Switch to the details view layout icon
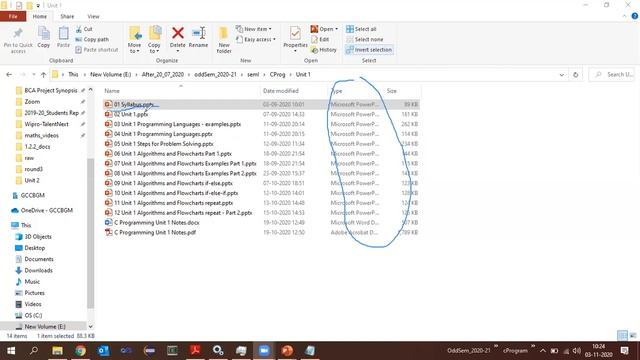 622,336
